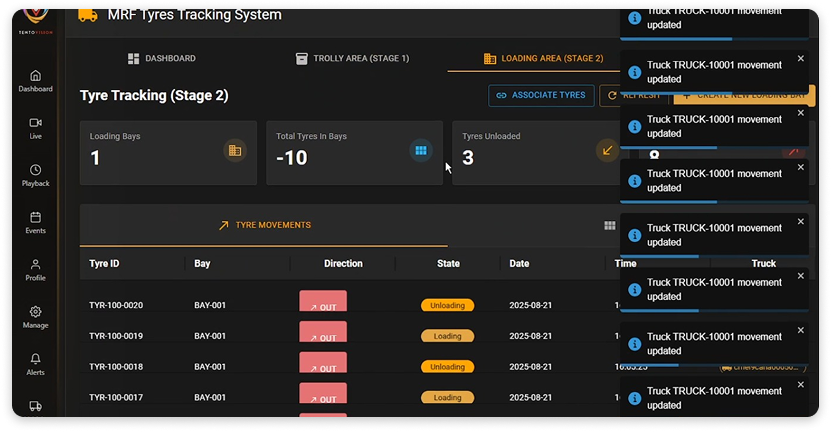
Task: Open Alerts bell in sidebar
Action: (35, 363)
